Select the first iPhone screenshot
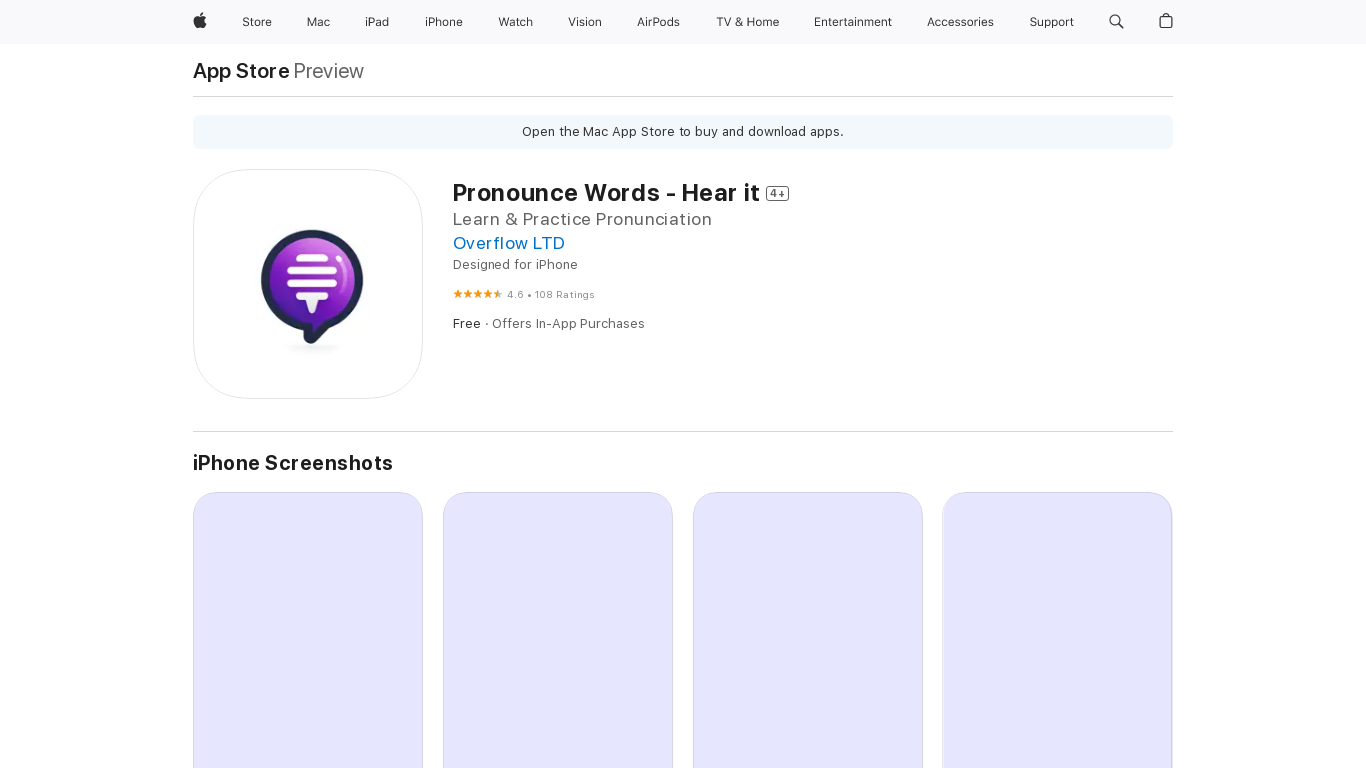 point(308,630)
